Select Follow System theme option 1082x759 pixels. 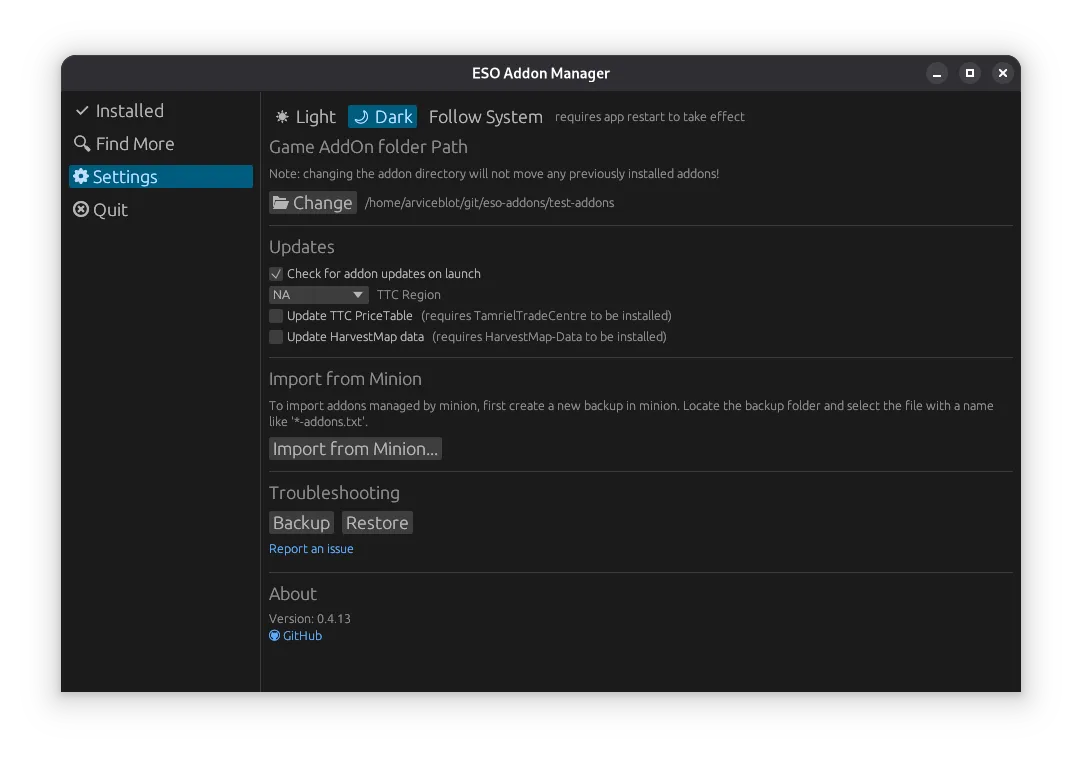pyautogui.click(x=485, y=117)
